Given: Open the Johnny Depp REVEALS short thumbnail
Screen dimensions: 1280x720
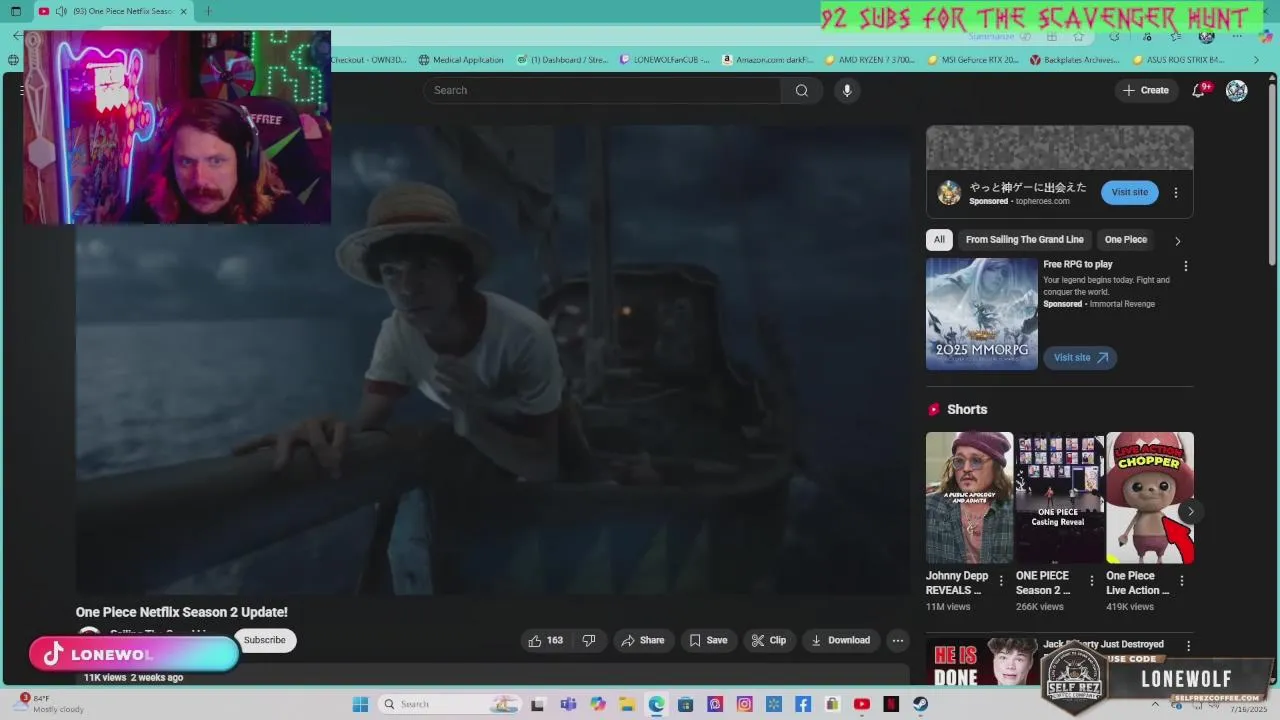Looking at the screenshot, I should click(969, 498).
